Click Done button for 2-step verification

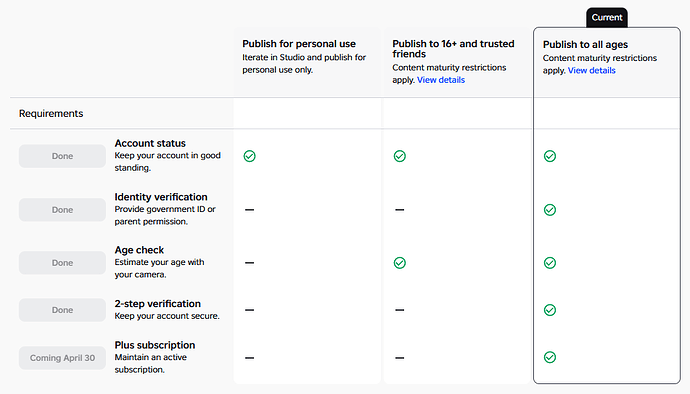[x=62, y=310]
